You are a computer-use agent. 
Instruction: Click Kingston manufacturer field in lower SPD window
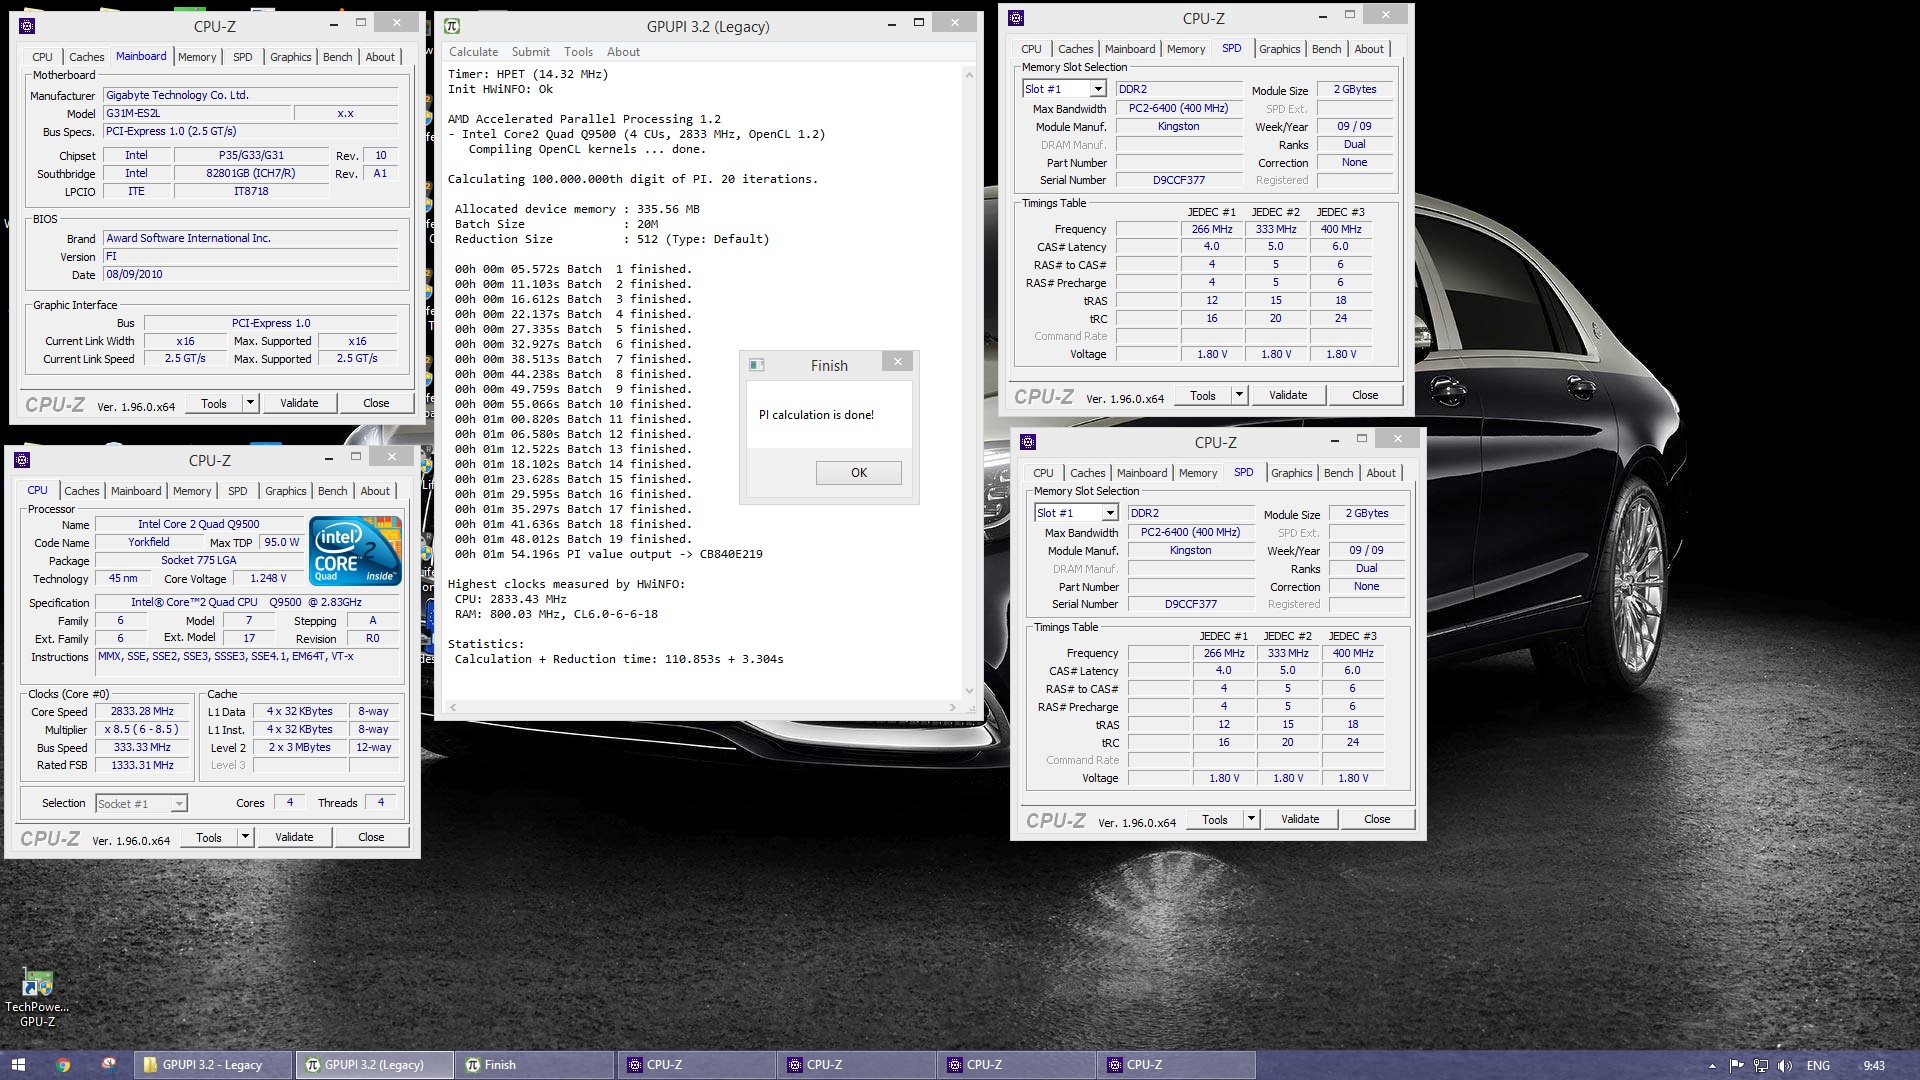tap(1191, 550)
